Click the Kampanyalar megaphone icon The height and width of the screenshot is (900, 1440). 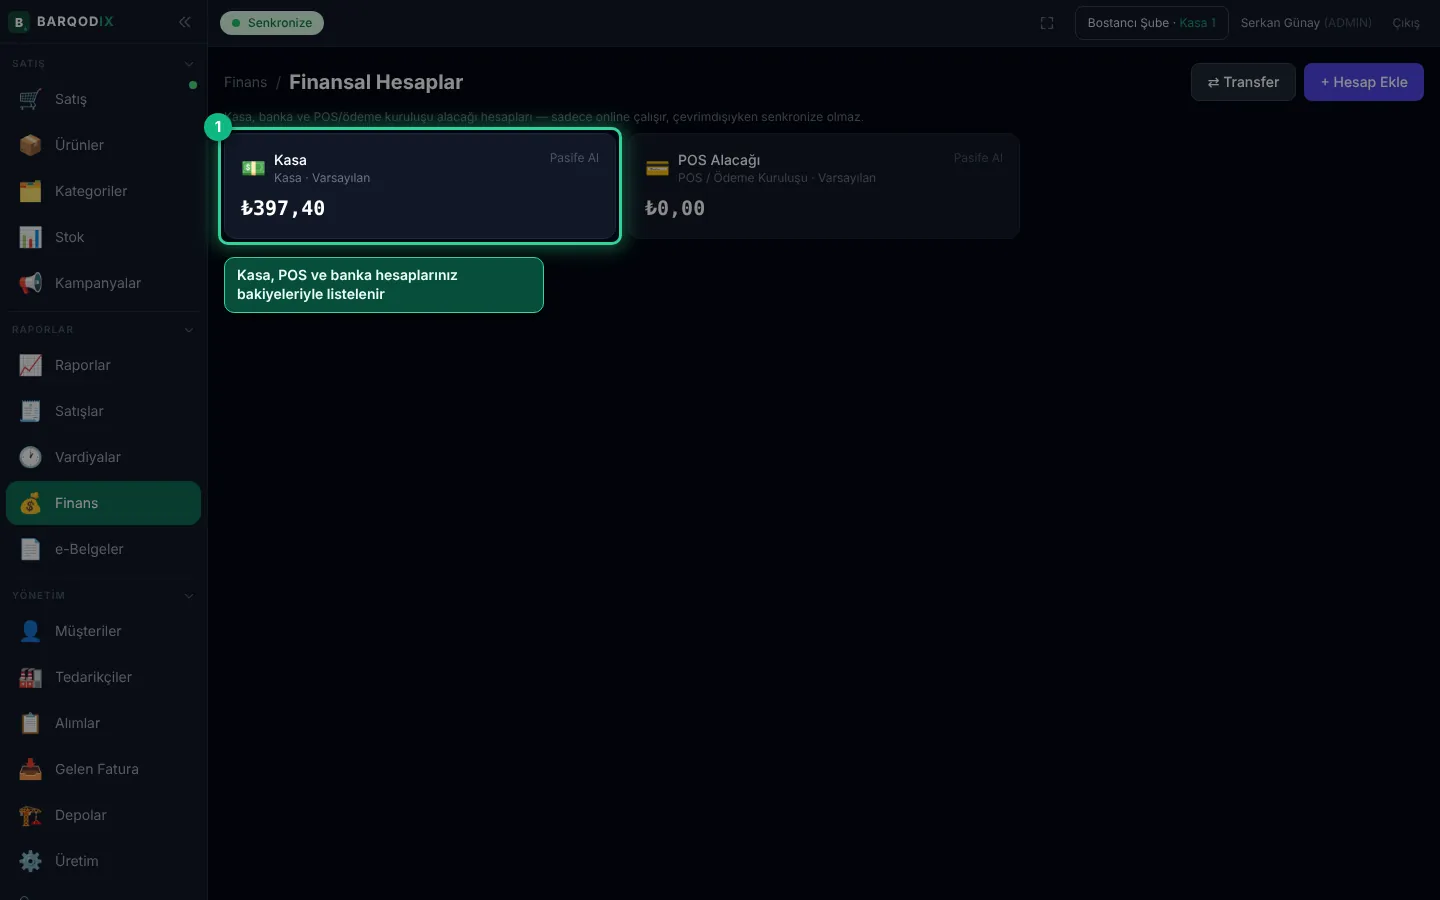pyautogui.click(x=30, y=283)
